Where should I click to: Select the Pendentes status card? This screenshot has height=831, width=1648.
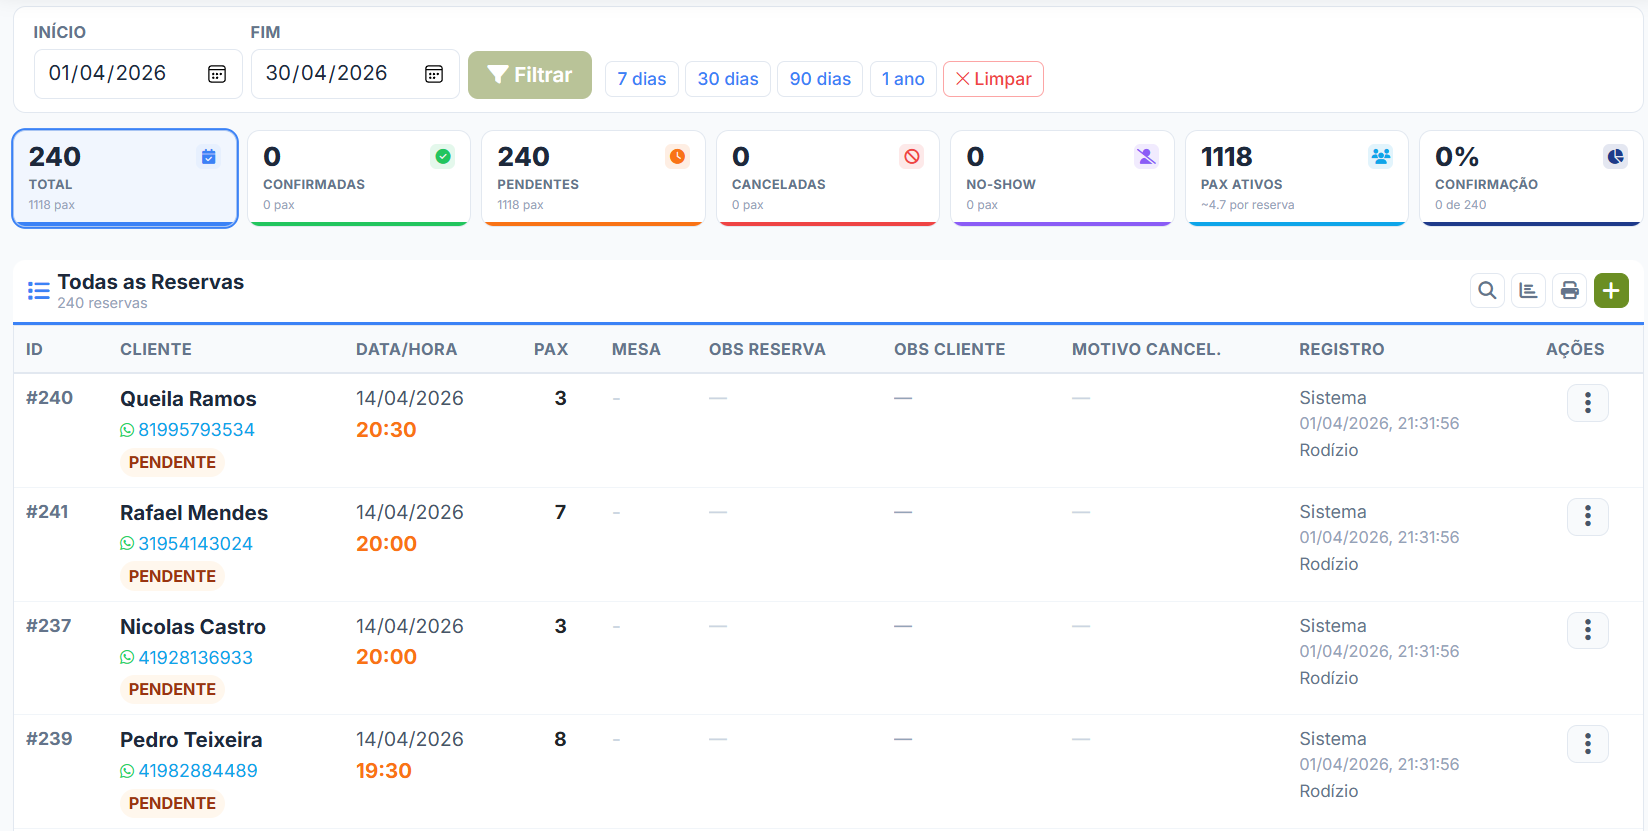[593, 178]
